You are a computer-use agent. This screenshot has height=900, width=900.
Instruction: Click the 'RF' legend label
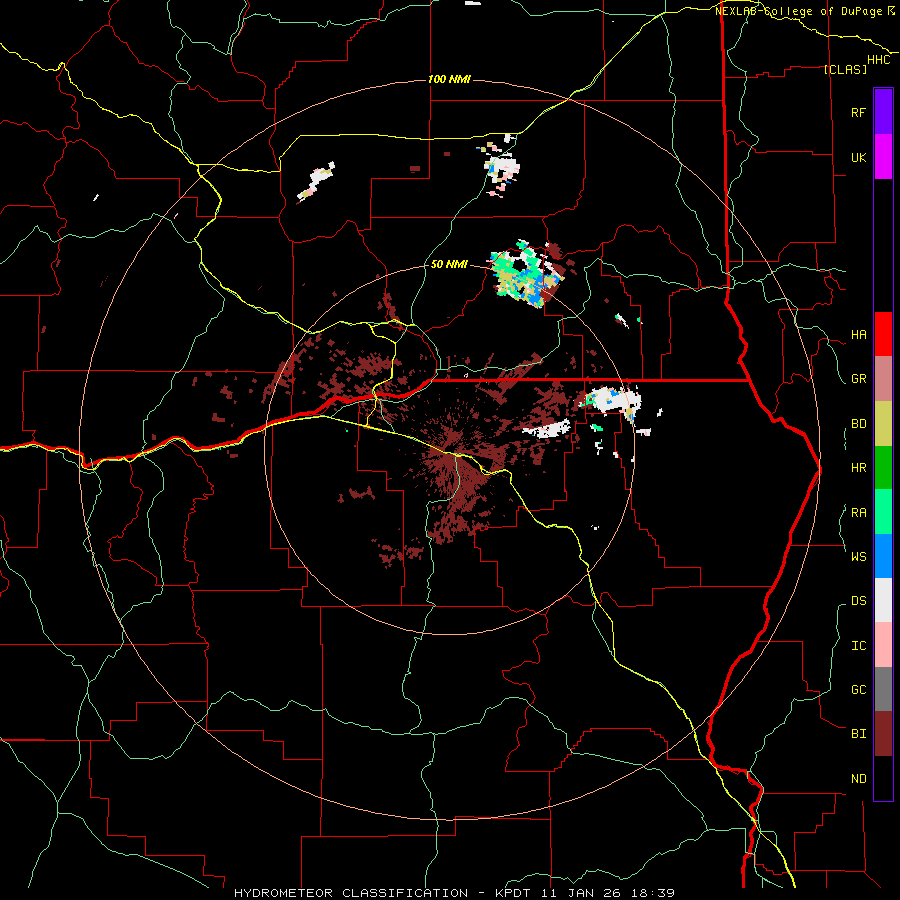pos(858,112)
